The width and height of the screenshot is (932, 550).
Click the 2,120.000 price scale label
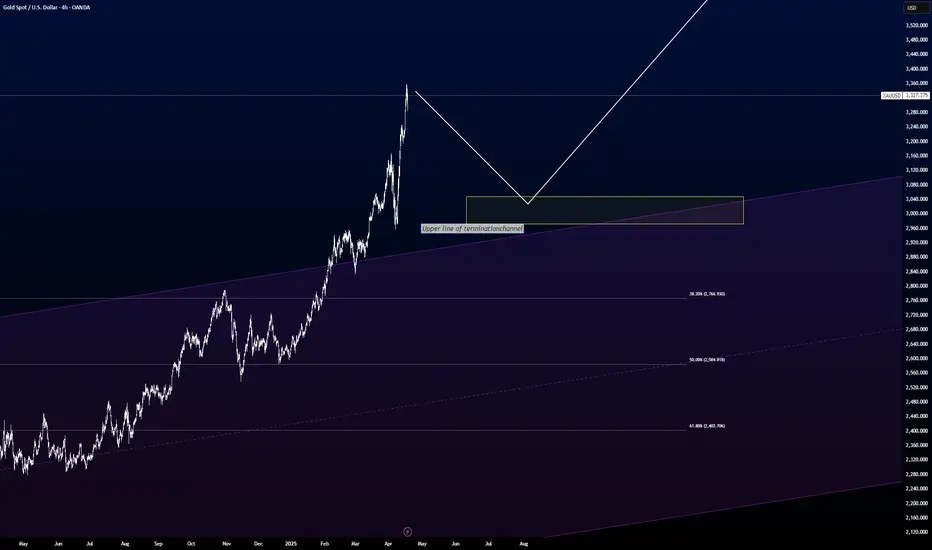click(917, 532)
